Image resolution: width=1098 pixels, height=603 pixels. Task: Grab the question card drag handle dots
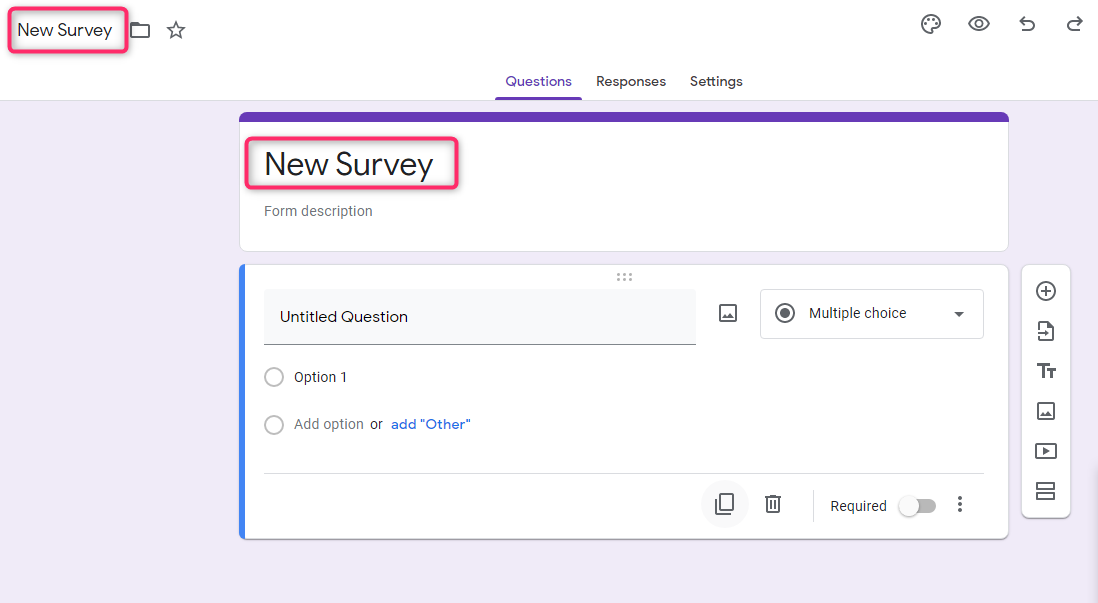coord(624,277)
